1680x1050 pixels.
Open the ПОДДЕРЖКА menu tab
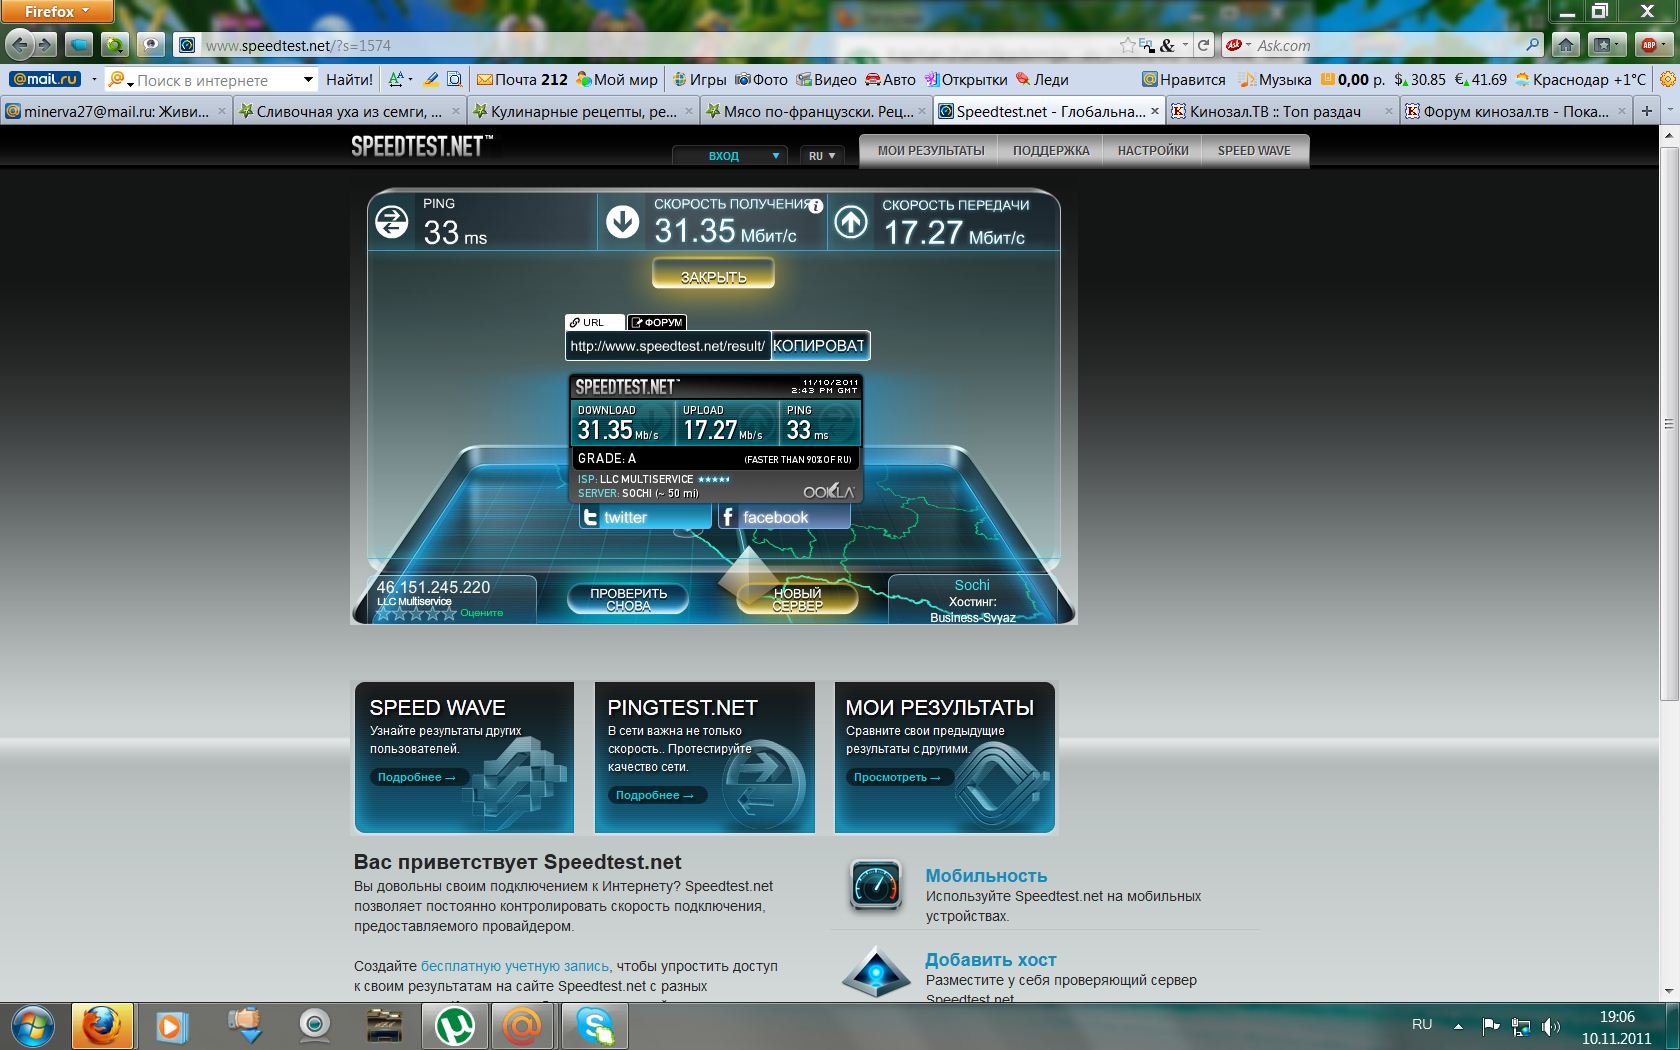[x=1051, y=151]
